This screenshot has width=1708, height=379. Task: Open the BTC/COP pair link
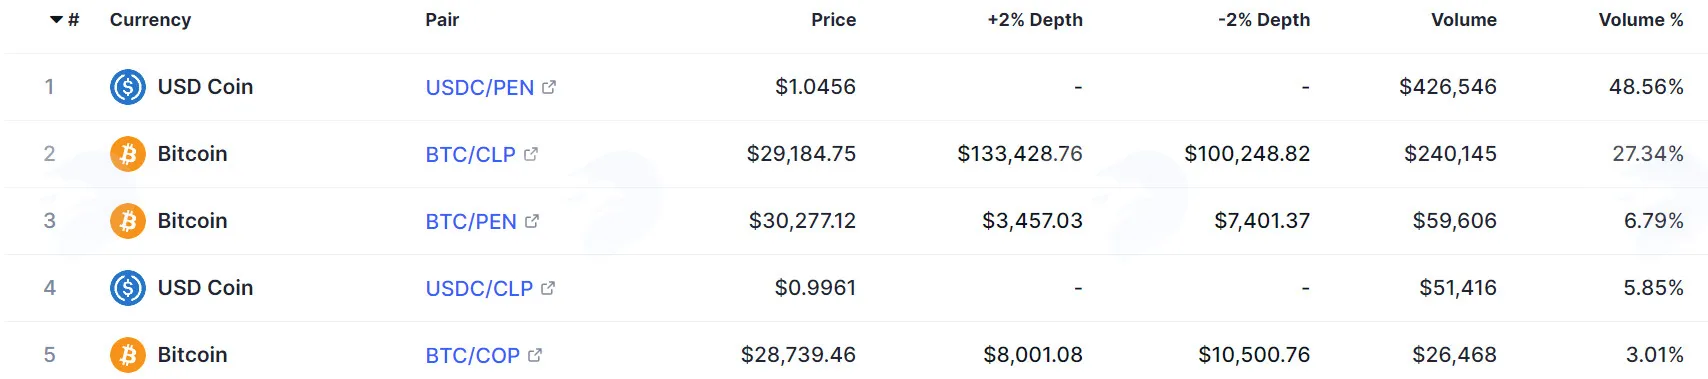pos(473,356)
